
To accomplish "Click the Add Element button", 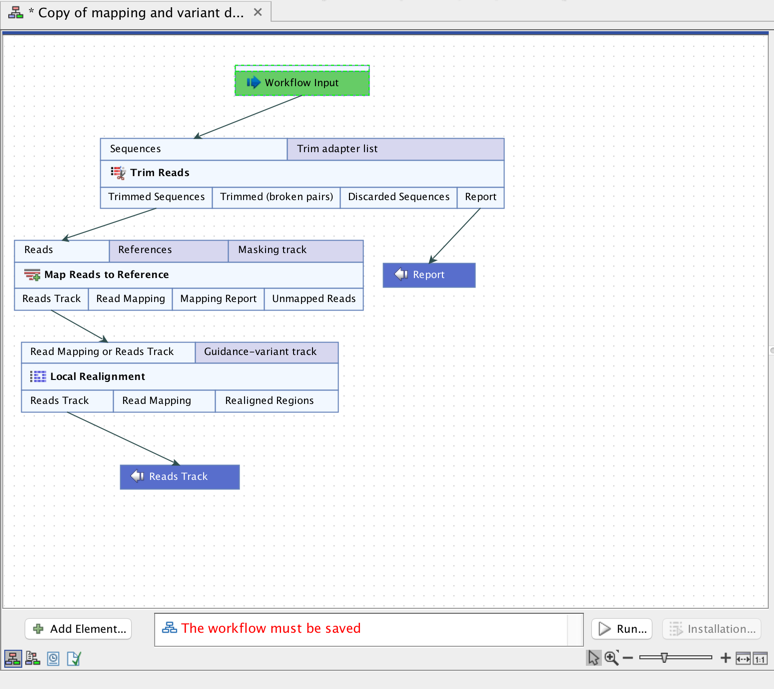I will (79, 629).
